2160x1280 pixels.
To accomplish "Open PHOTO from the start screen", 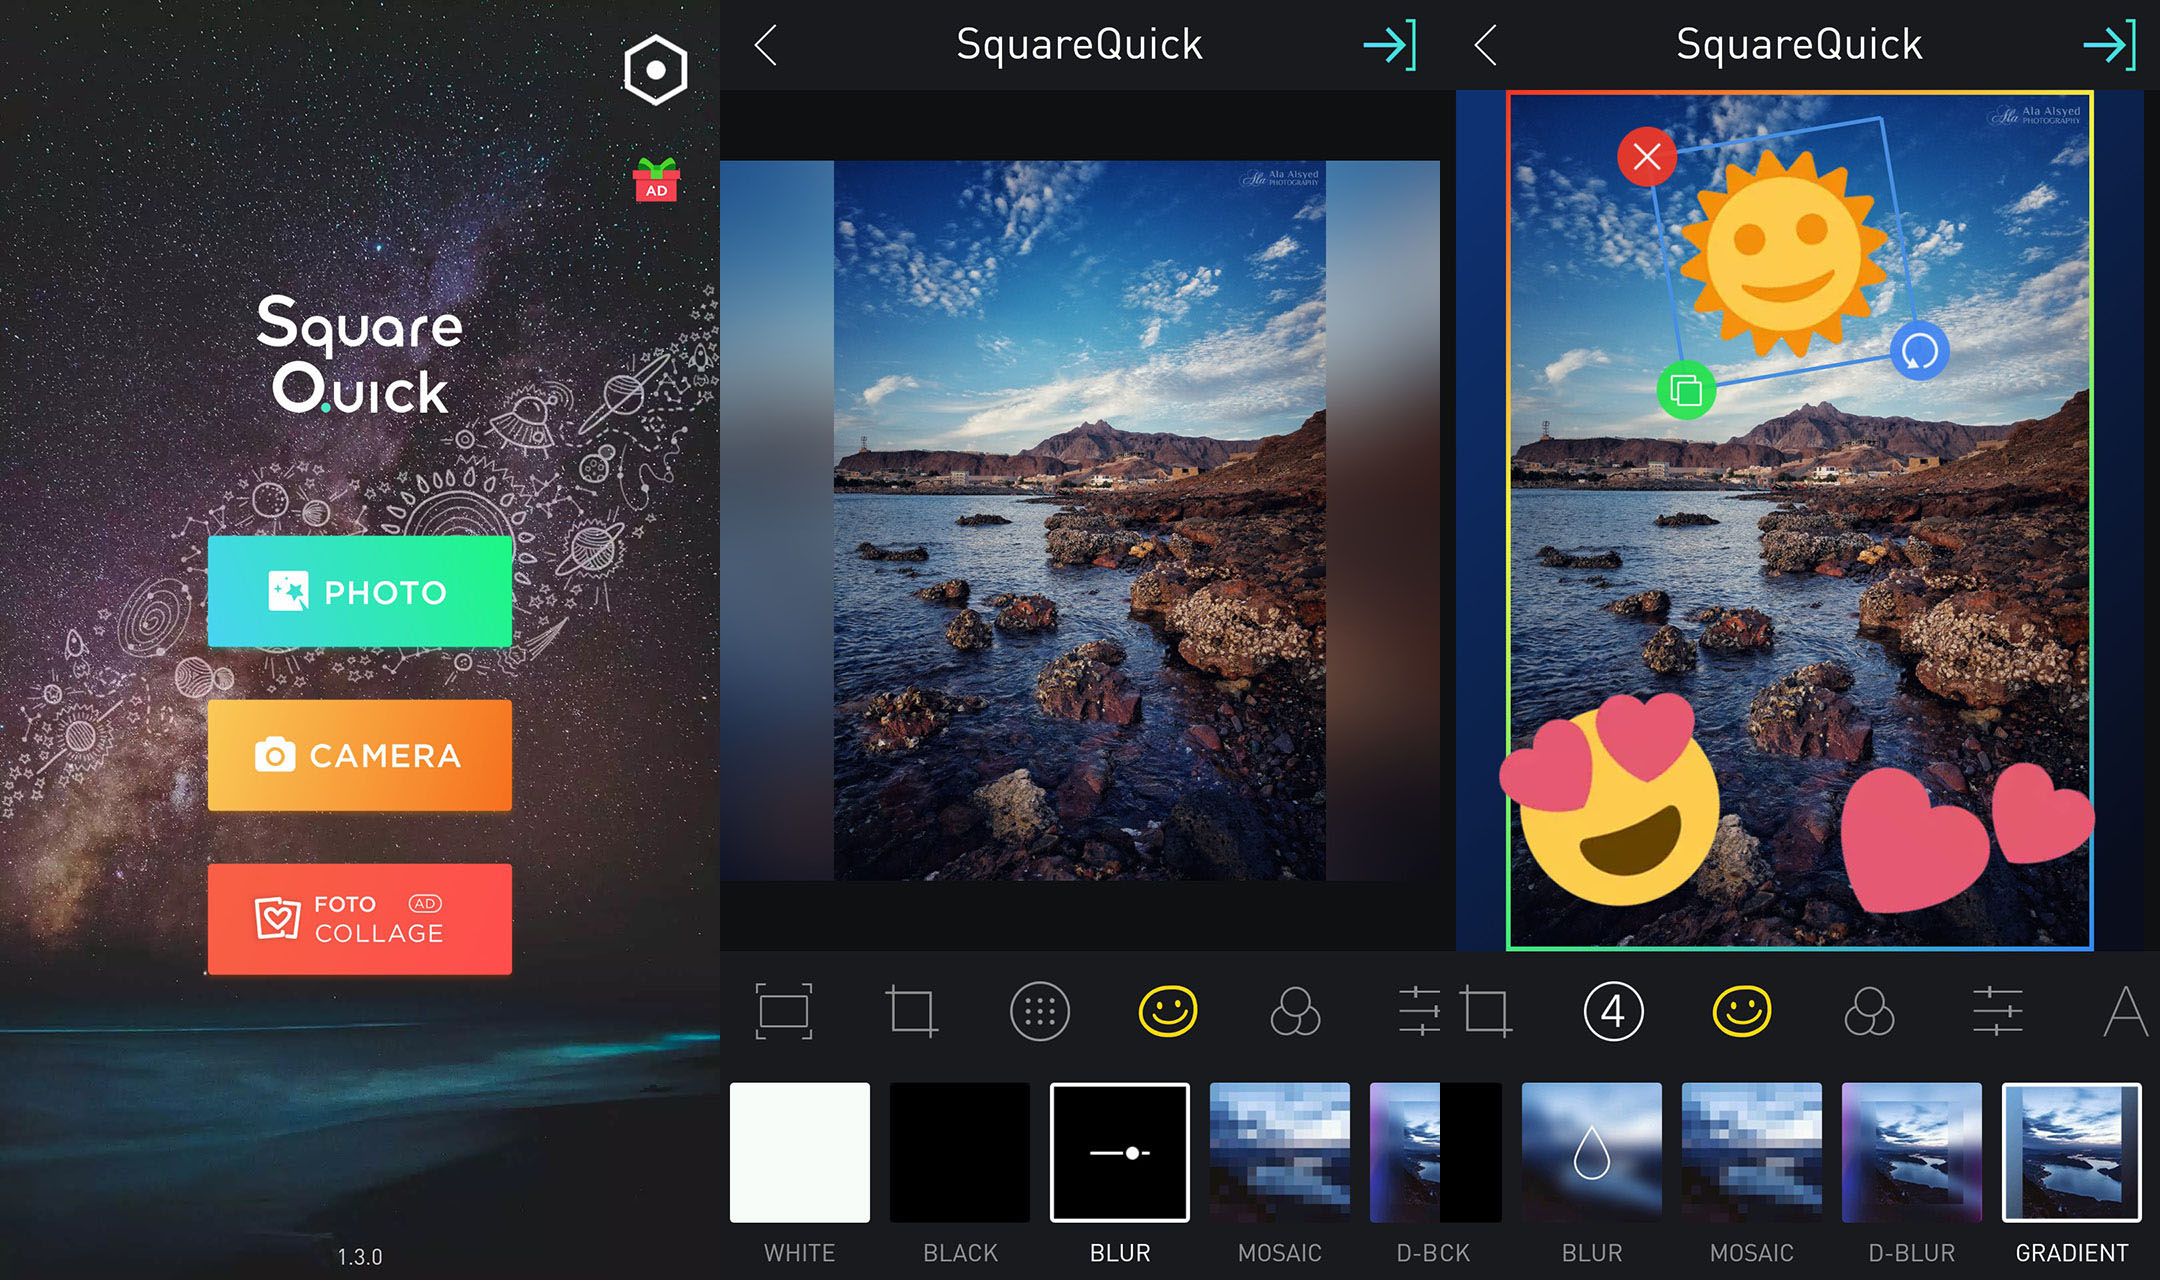I will (360, 592).
